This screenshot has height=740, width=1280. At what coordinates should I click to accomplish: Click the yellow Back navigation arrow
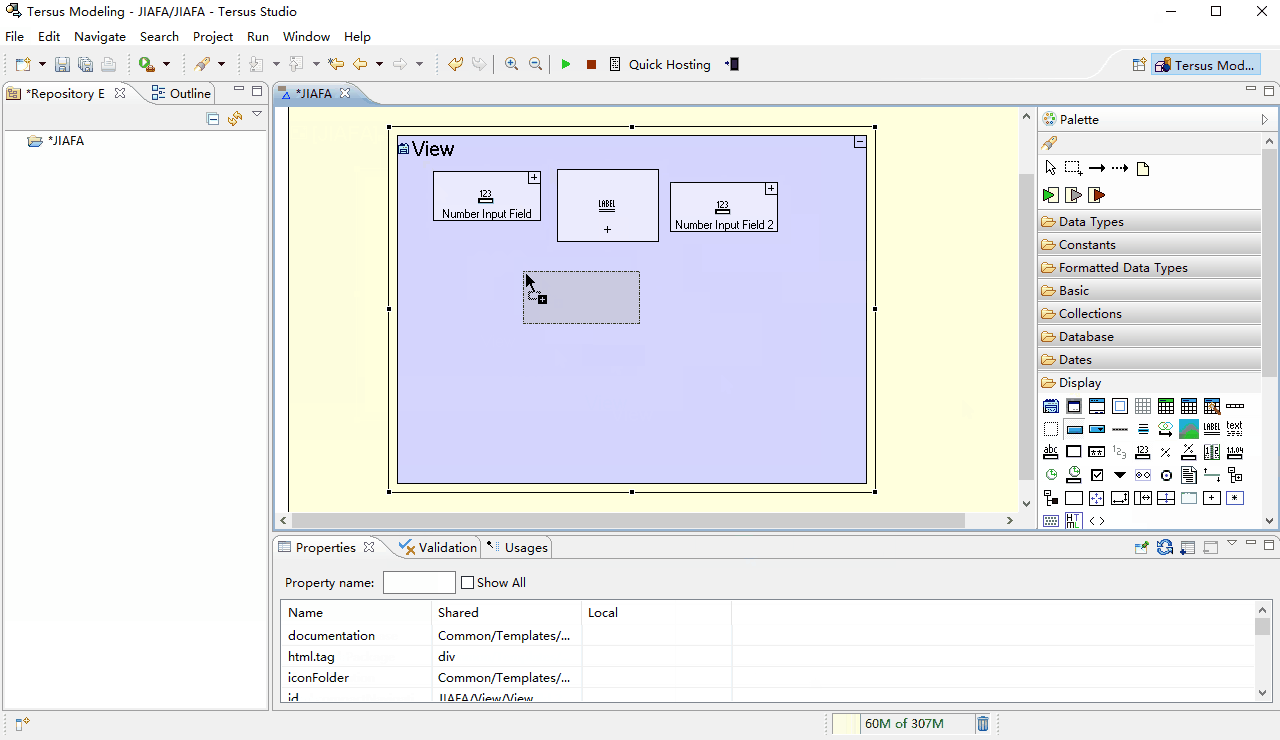coord(360,64)
